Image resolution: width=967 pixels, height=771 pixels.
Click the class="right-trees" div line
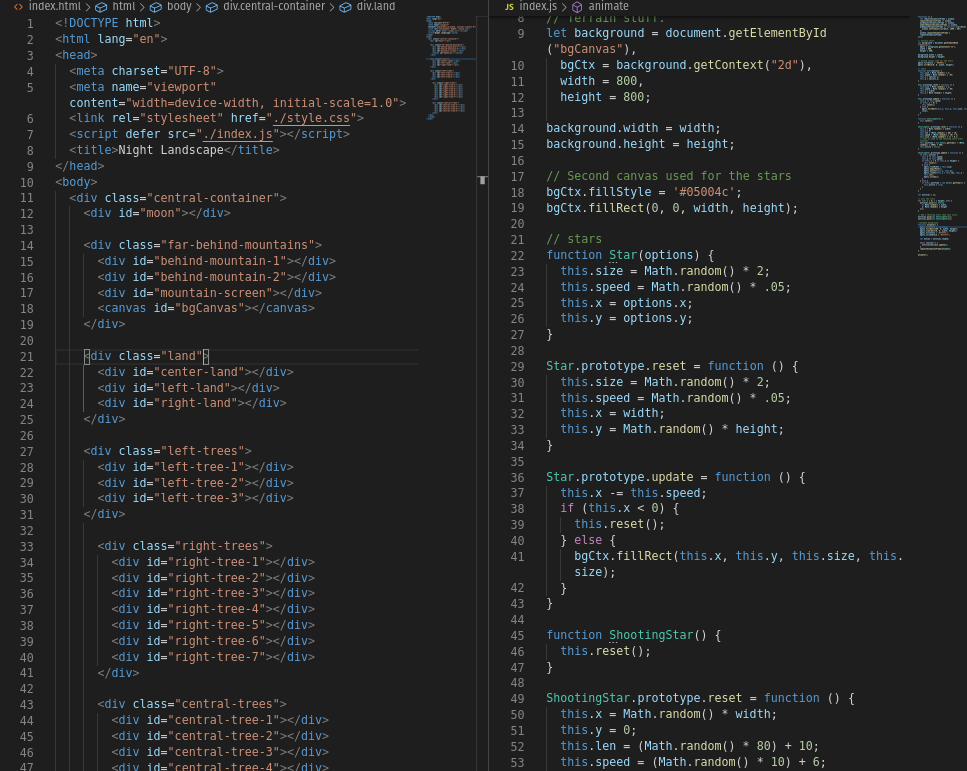point(185,546)
